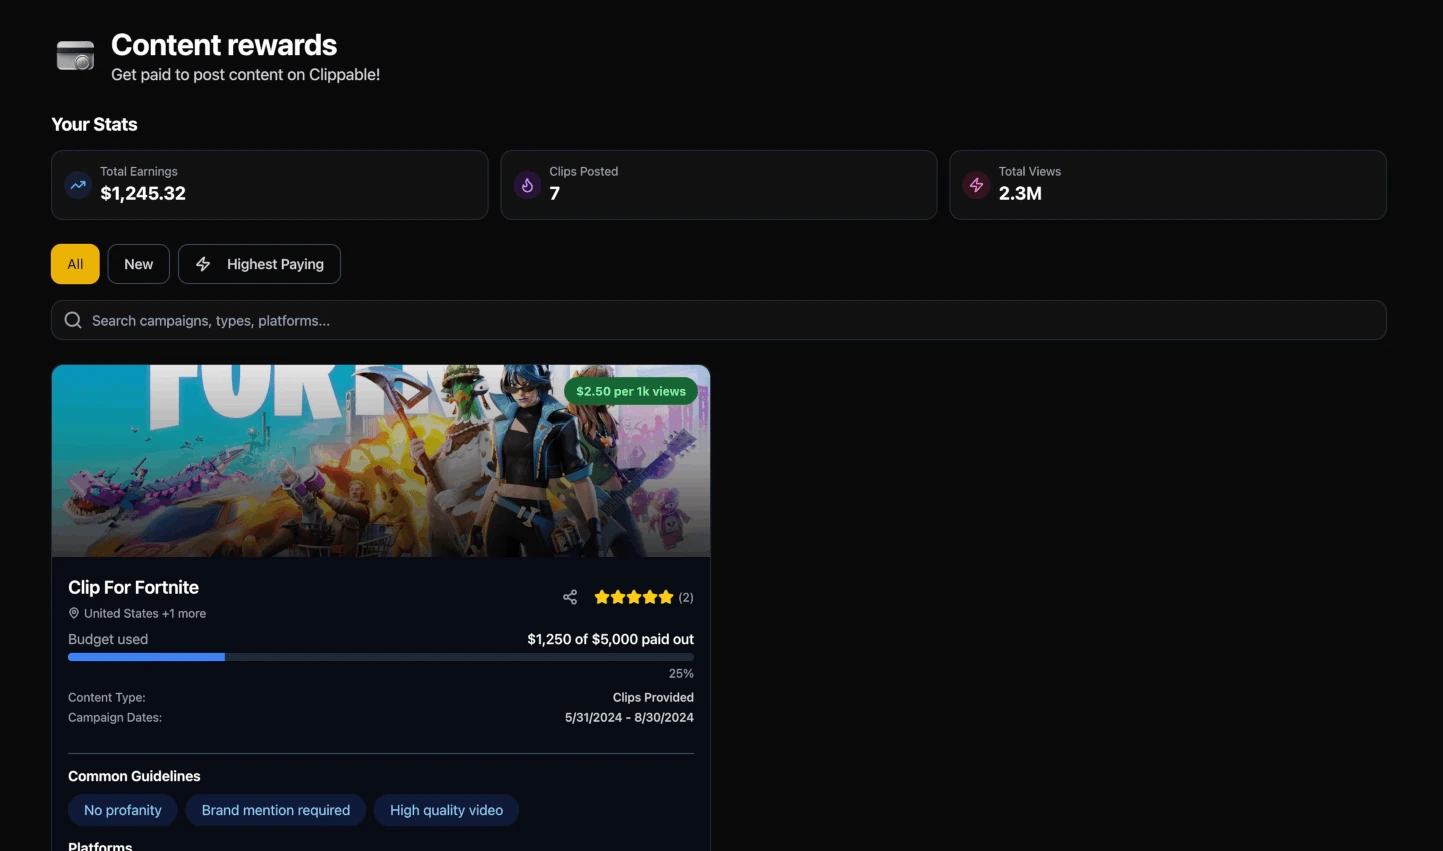Click the five-star rating on Fortnite campaign
The height and width of the screenshot is (851, 1443).
(x=633, y=597)
